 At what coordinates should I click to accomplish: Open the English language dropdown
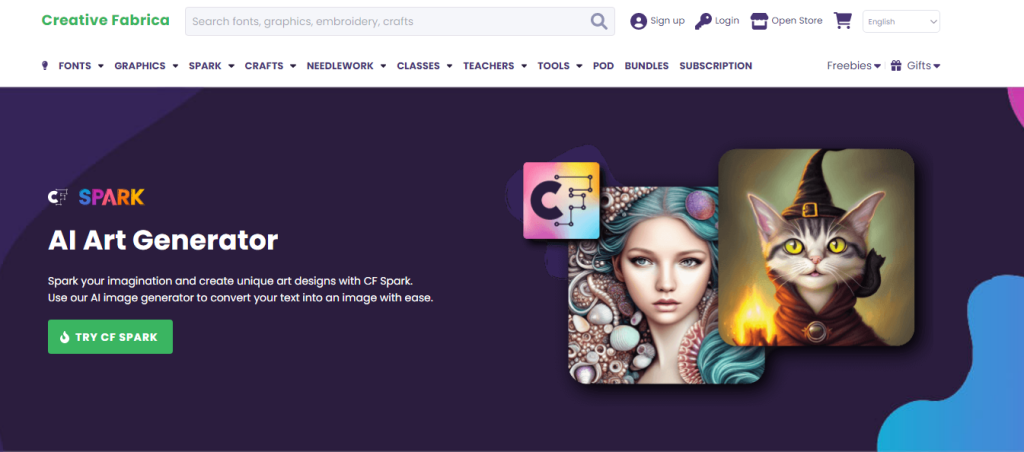901,22
